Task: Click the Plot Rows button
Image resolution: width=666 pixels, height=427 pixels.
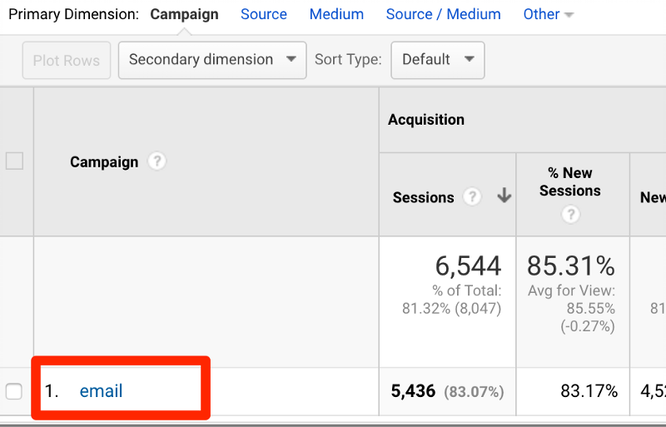Action: pyautogui.click(x=67, y=61)
